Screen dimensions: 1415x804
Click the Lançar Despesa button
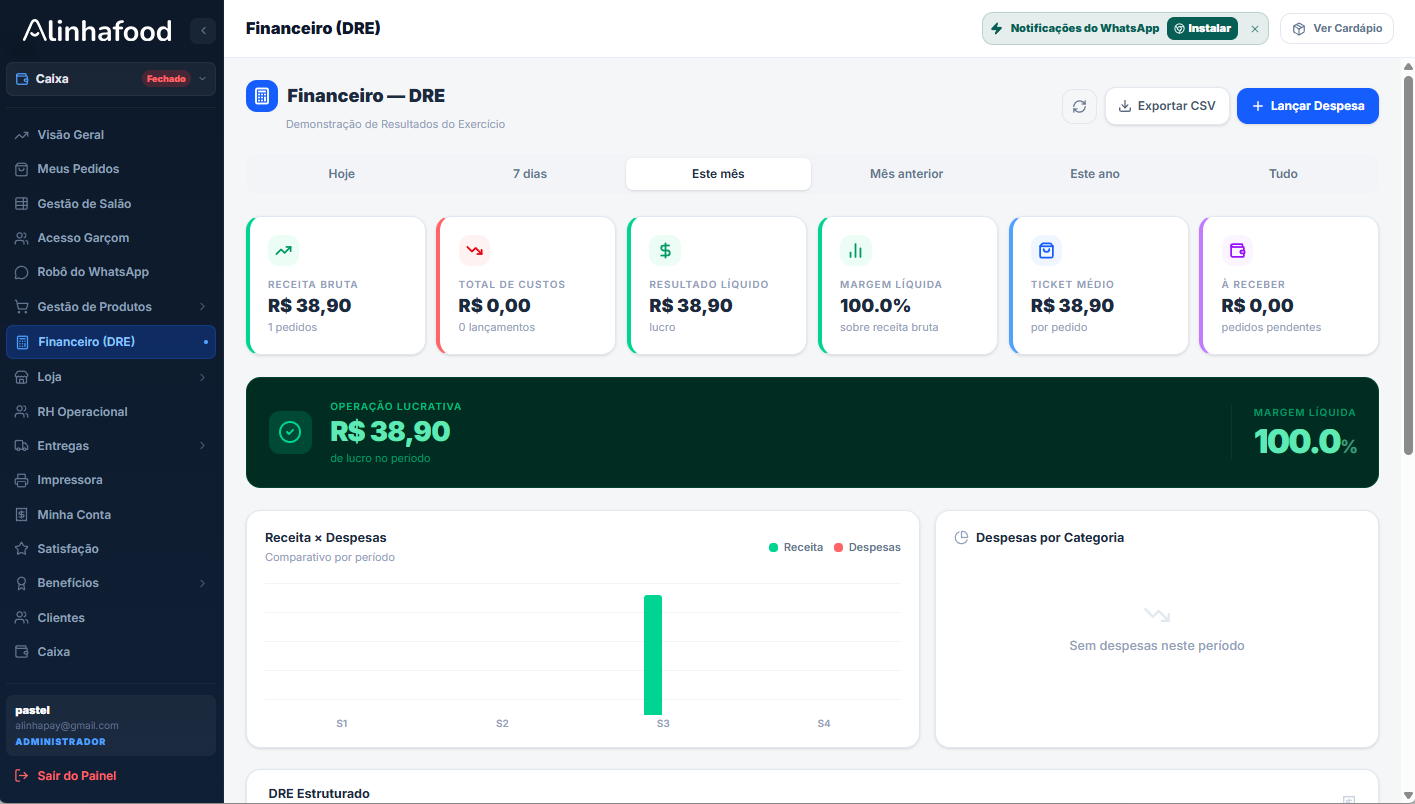1307,105
